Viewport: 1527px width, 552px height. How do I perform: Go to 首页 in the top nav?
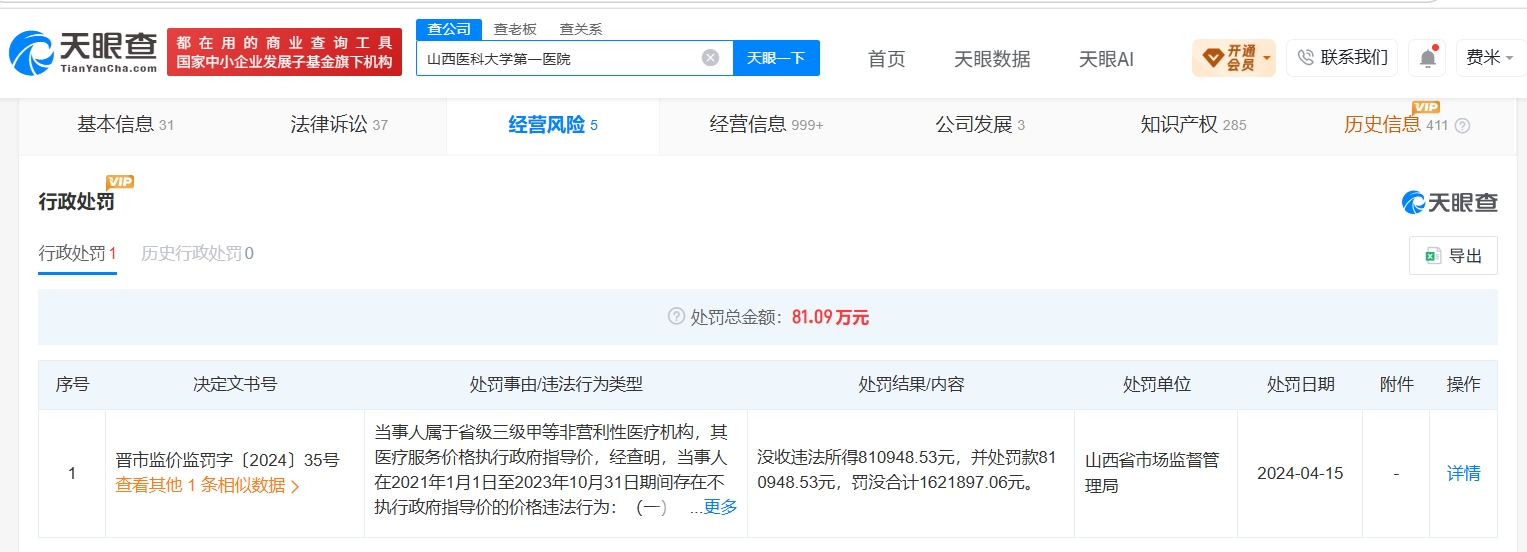(x=886, y=59)
